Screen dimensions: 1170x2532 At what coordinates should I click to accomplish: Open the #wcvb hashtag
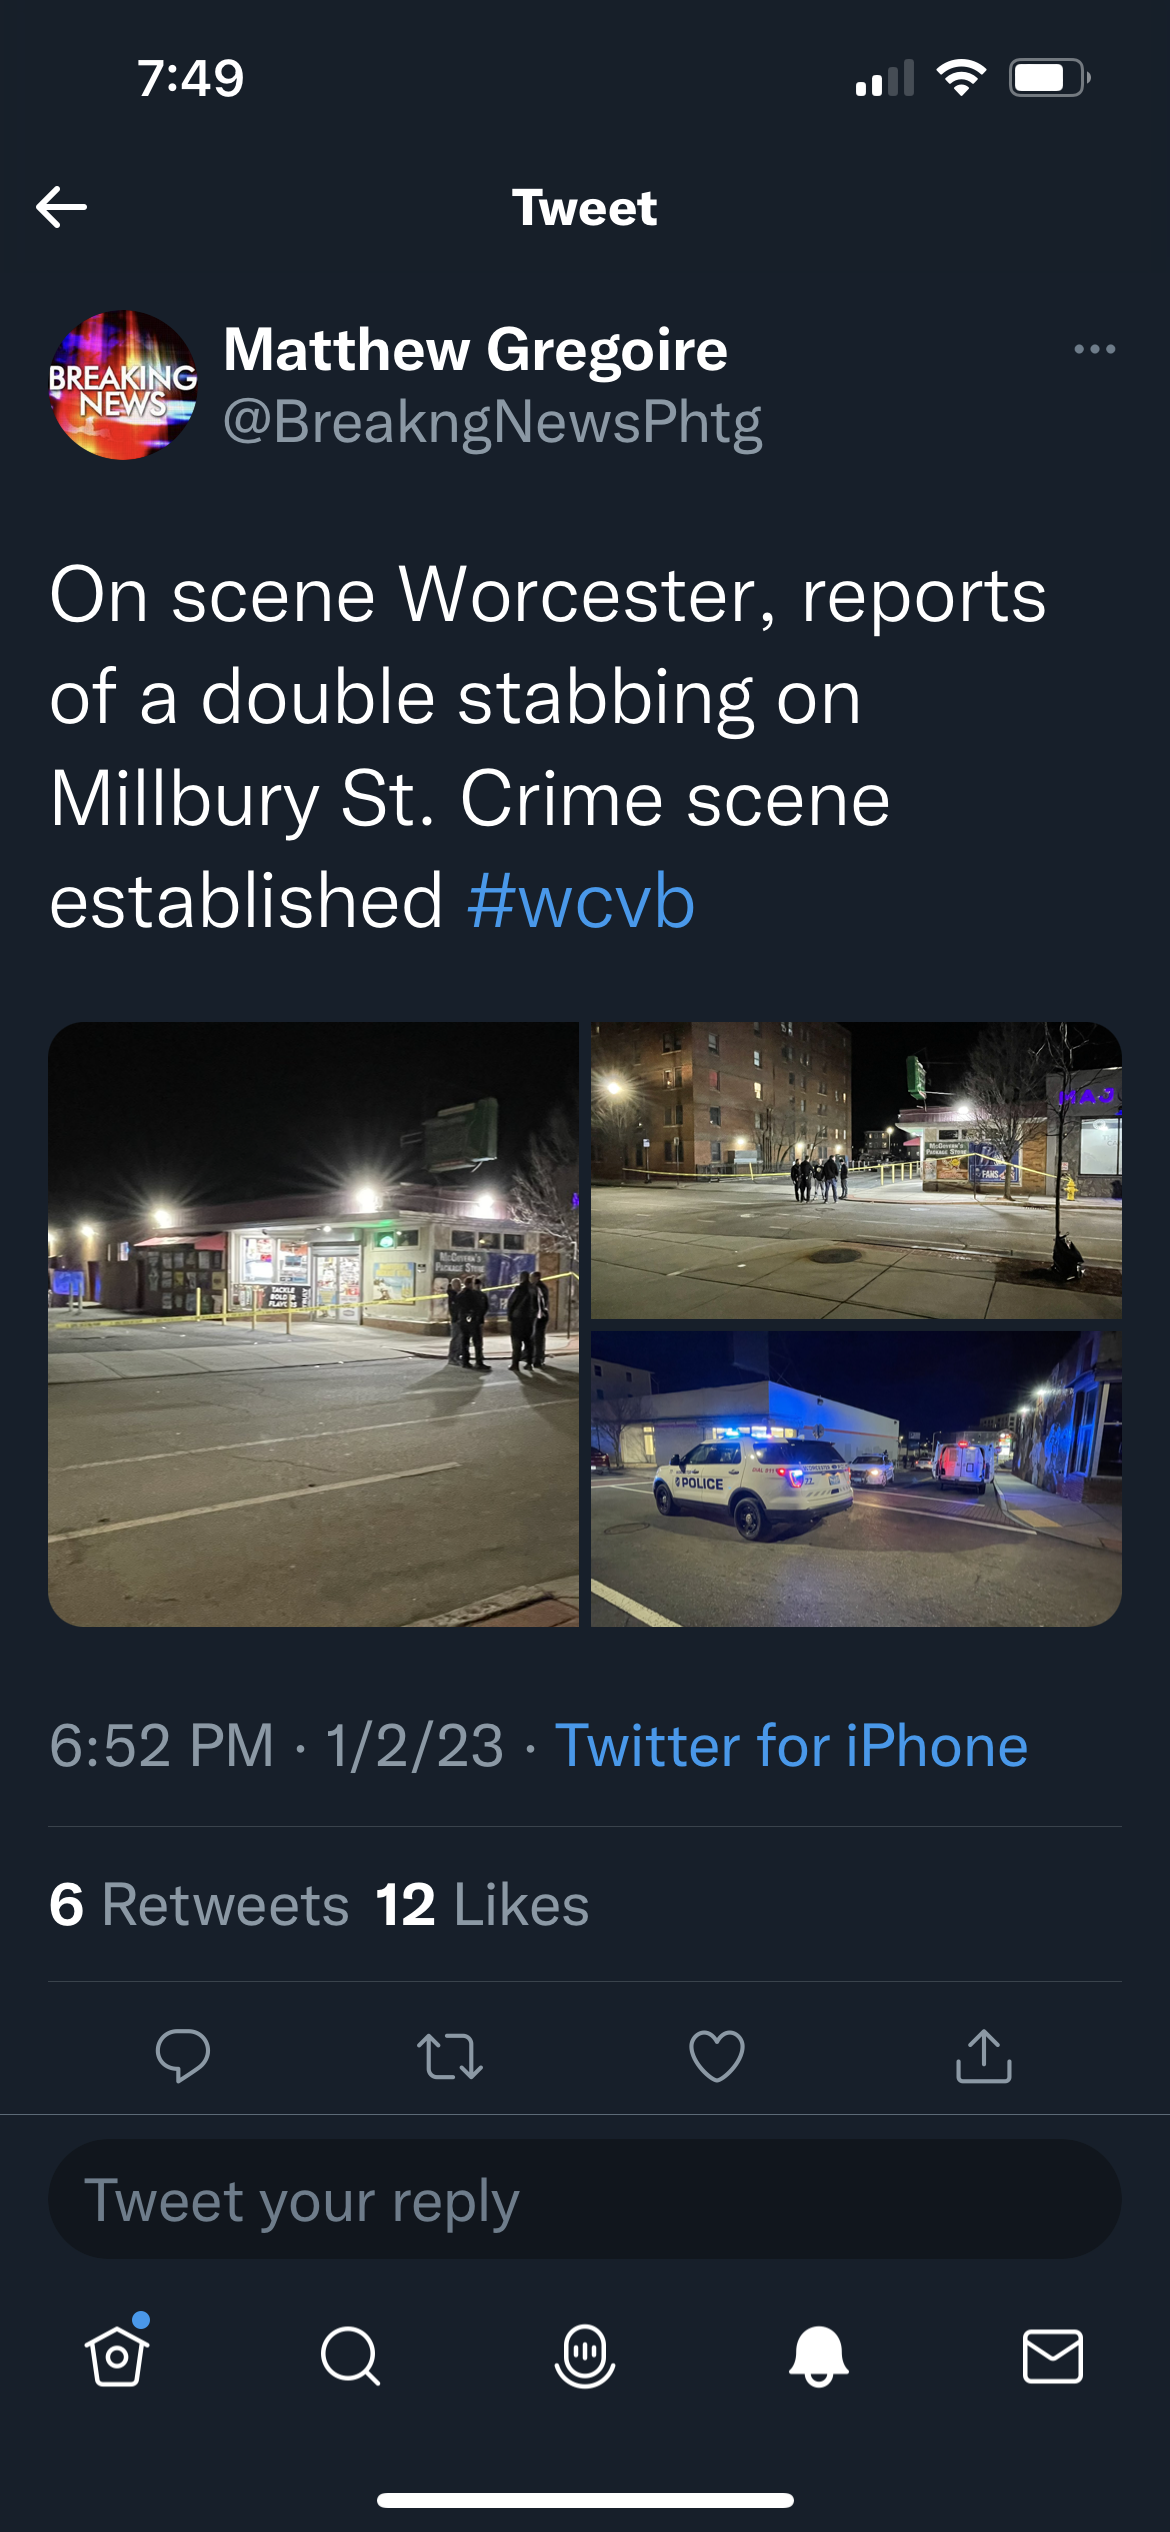580,901
